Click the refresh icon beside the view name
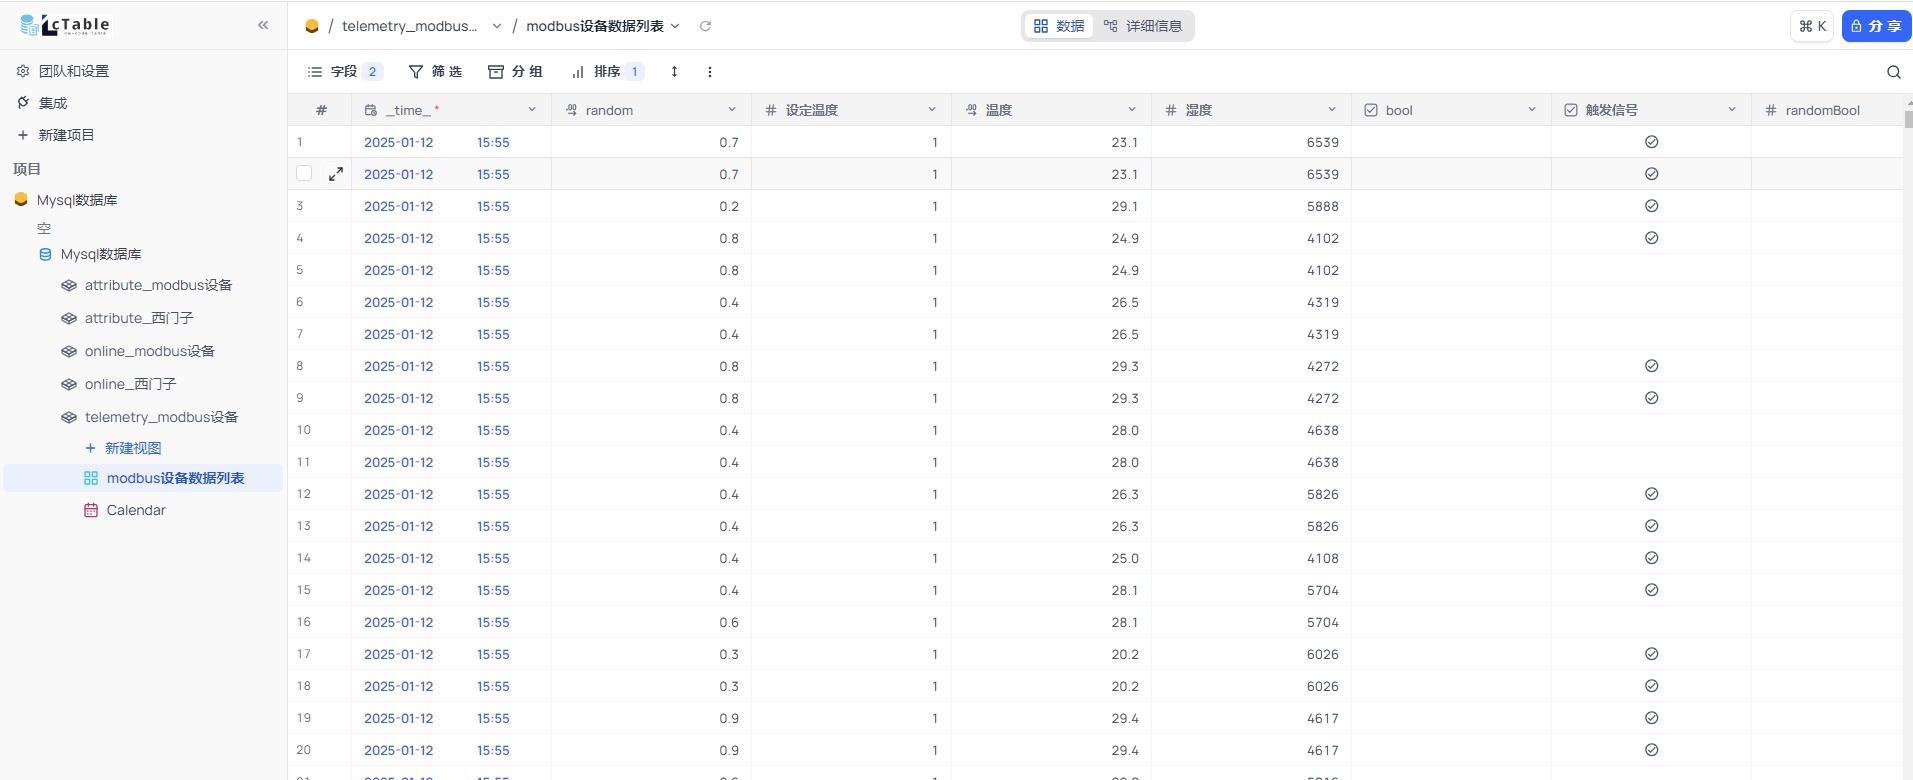1913x780 pixels. [x=705, y=26]
